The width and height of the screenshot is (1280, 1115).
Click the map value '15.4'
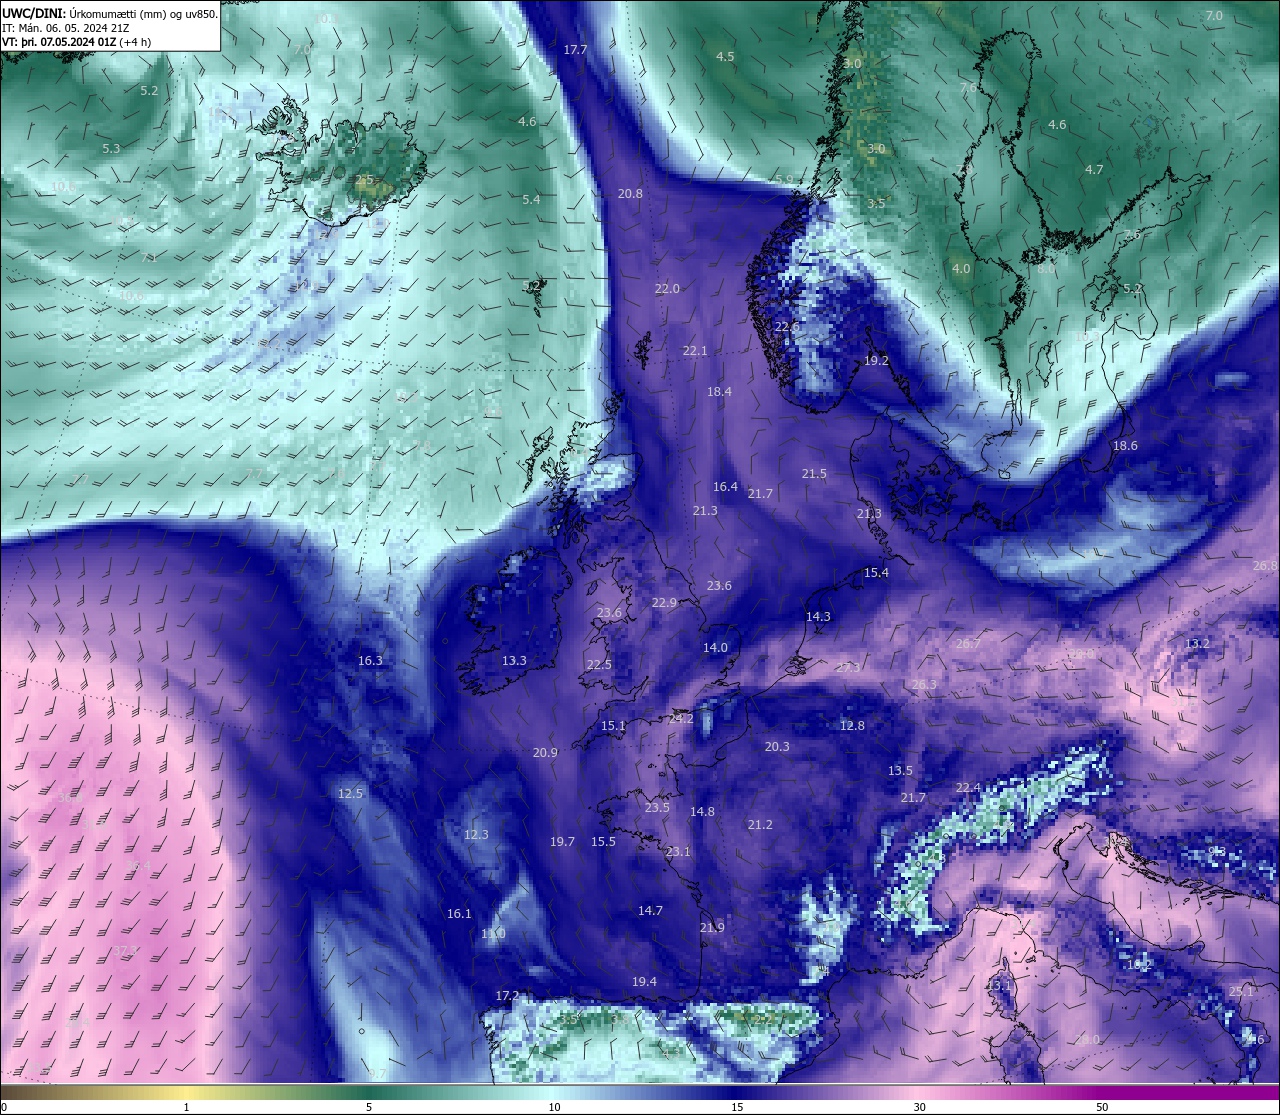pos(876,572)
